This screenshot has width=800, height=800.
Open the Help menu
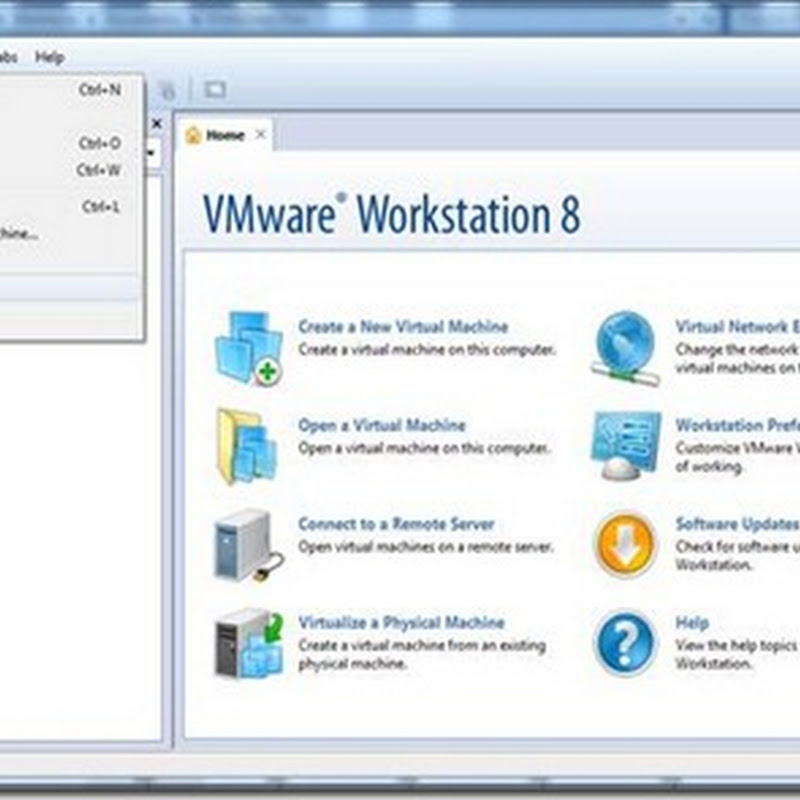click(49, 57)
